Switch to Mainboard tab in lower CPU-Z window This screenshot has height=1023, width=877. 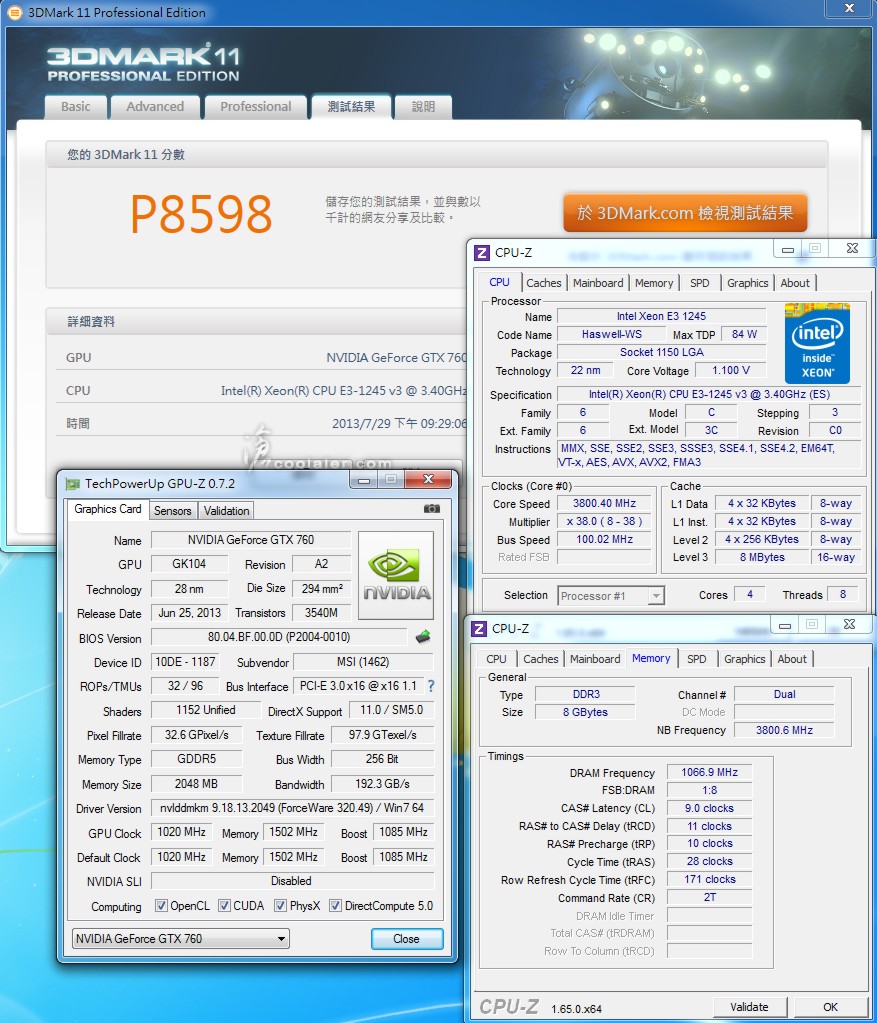595,659
